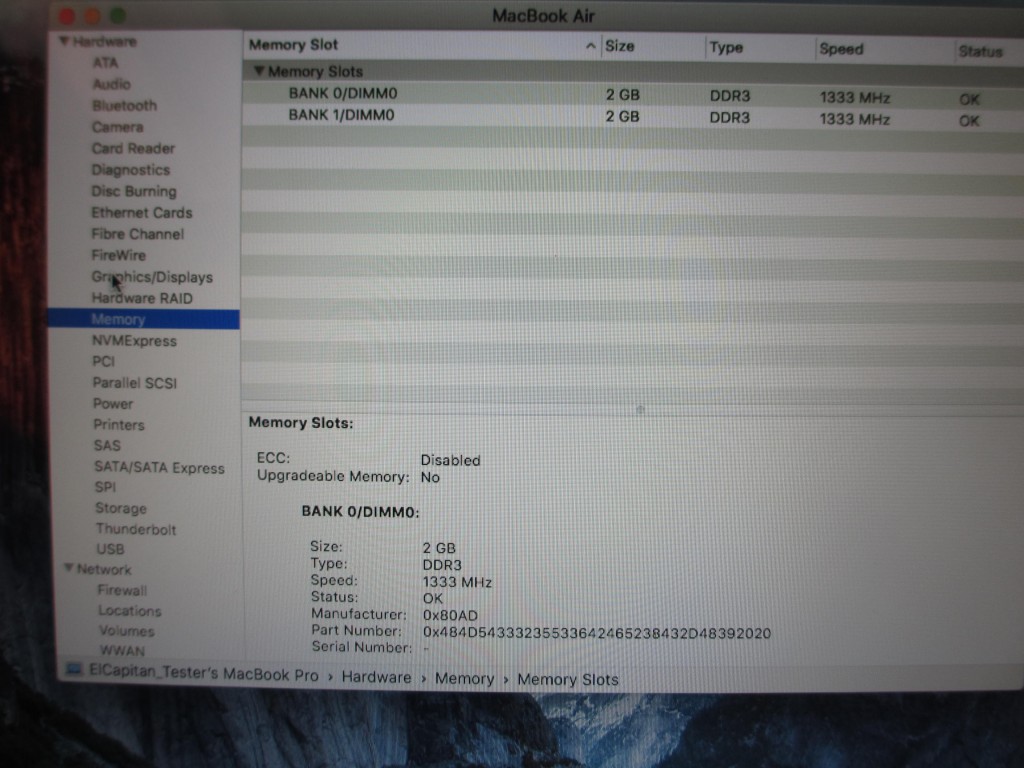Image resolution: width=1024 pixels, height=768 pixels.
Task: Select NVMExpress in the sidebar
Action: point(134,341)
